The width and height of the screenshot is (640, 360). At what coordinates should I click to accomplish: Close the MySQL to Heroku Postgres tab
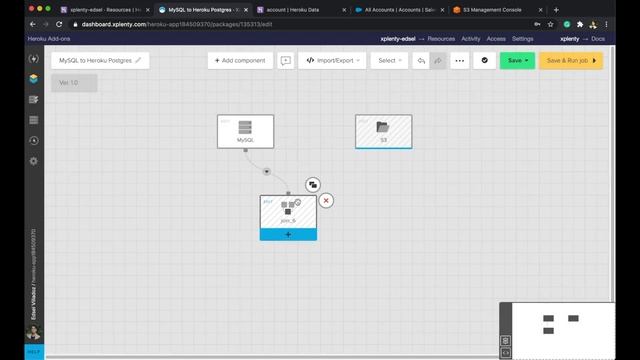pos(246,10)
